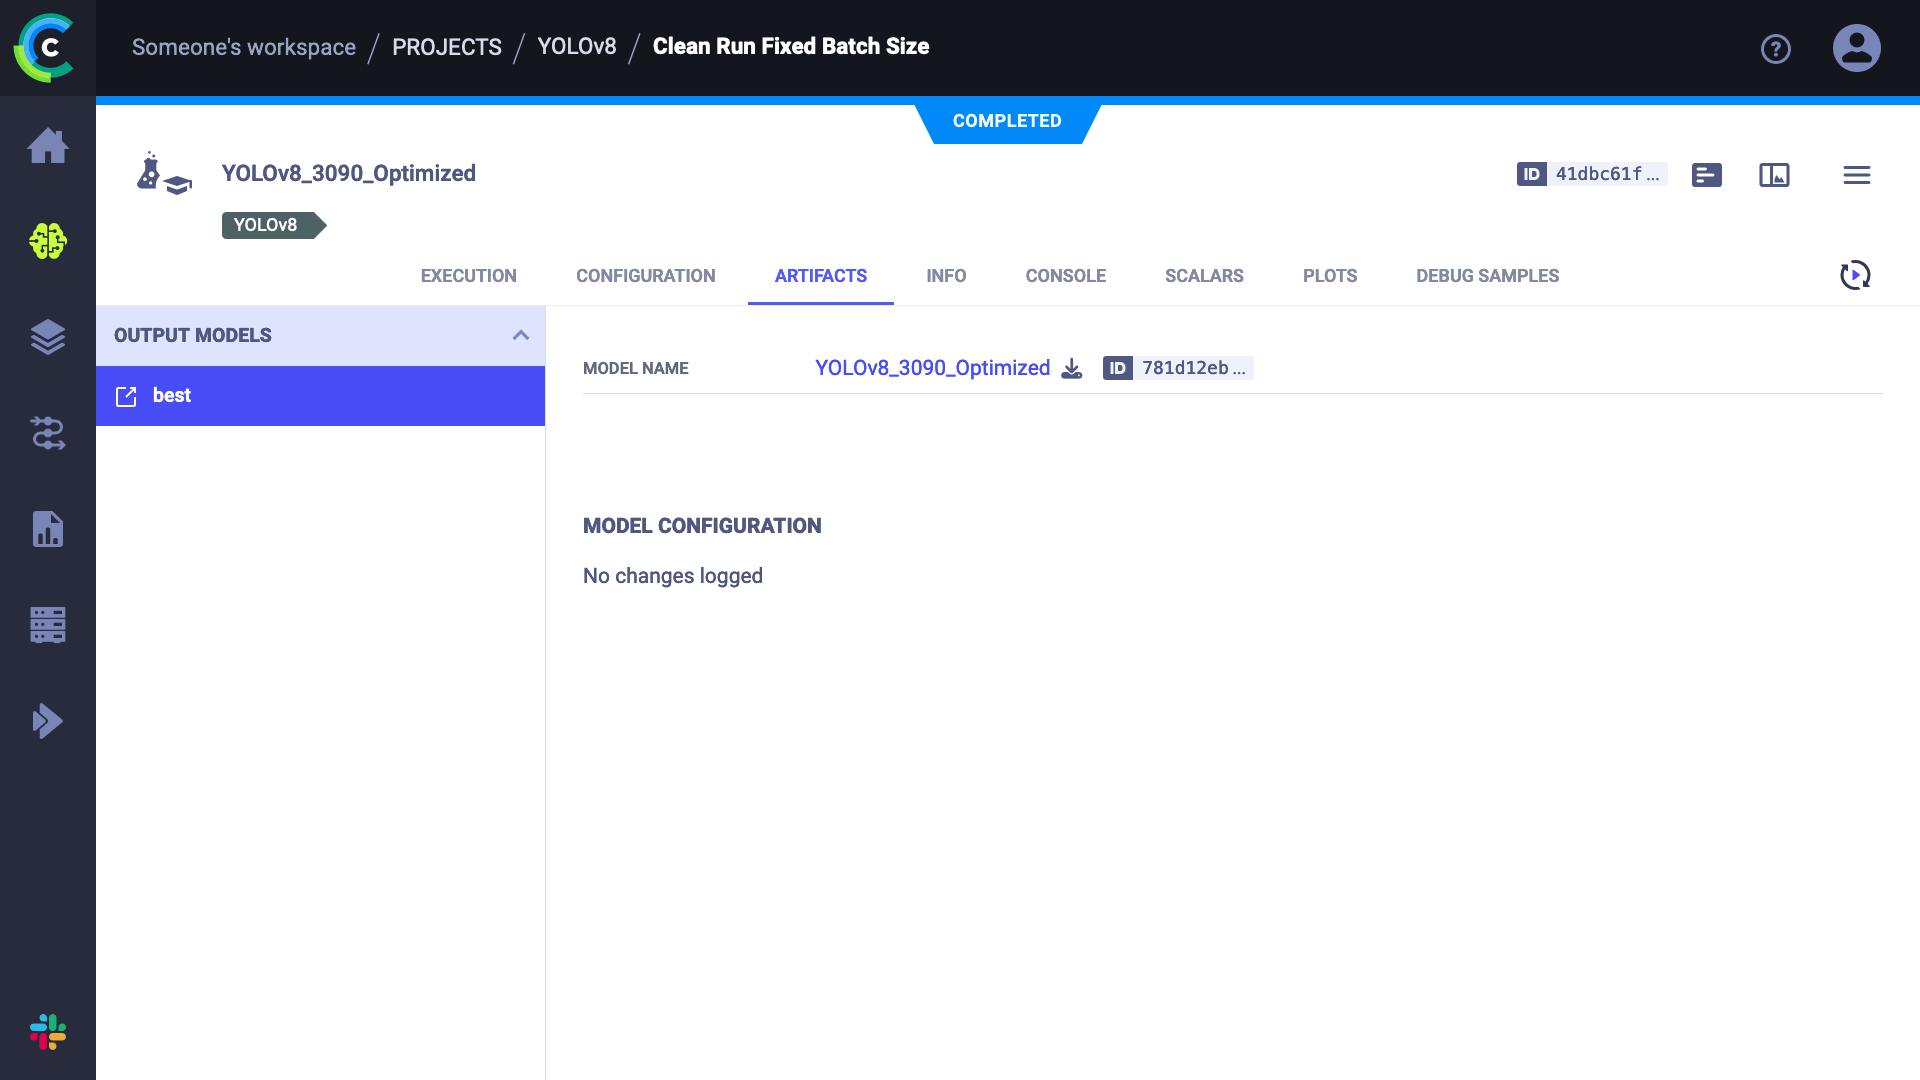Open the Datasets stacked-layers sidebar icon
This screenshot has height=1080, width=1920.
pyautogui.click(x=48, y=337)
